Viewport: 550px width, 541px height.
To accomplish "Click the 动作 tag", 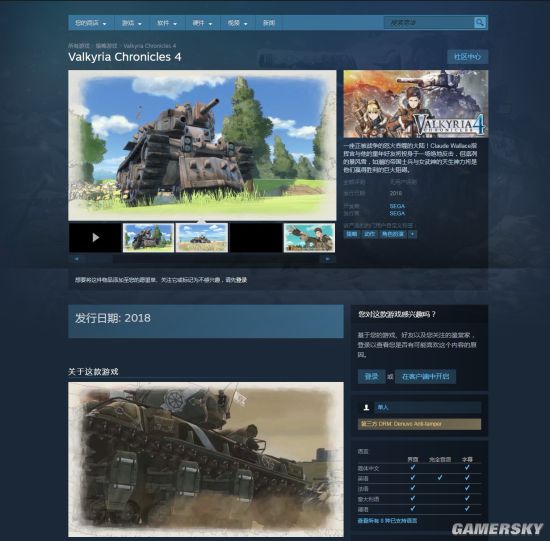I will coord(369,234).
